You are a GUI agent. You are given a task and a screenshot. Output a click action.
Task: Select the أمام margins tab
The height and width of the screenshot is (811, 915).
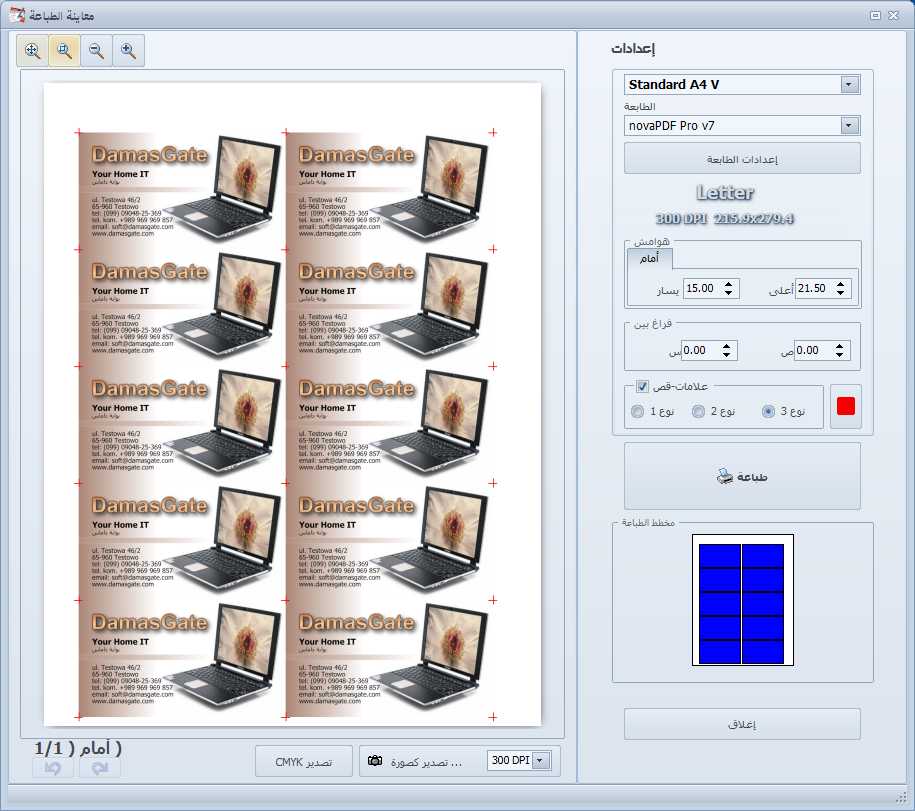pyautogui.click(x=649, y=258)
